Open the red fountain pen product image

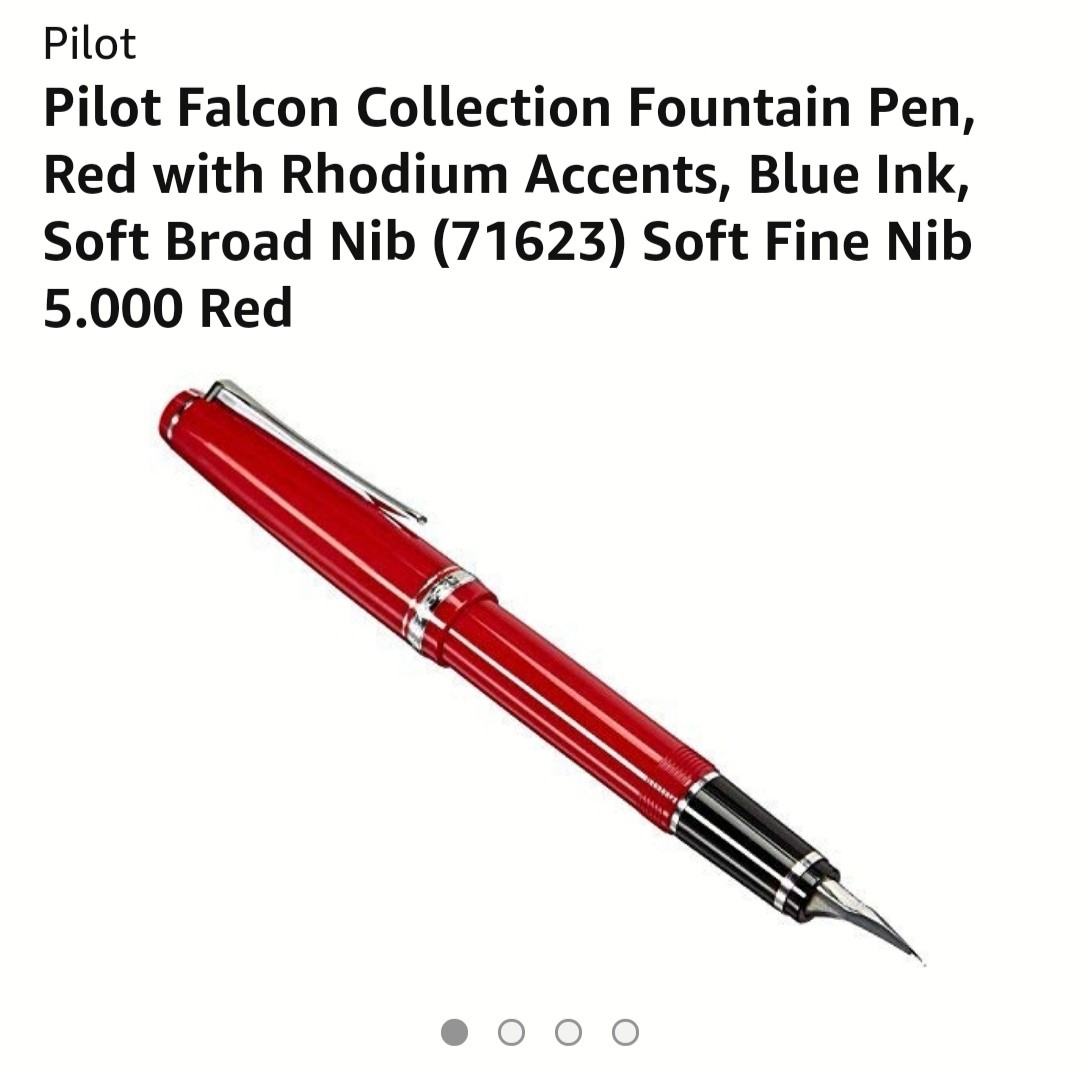pyautogui.click(x=541, y=672)
